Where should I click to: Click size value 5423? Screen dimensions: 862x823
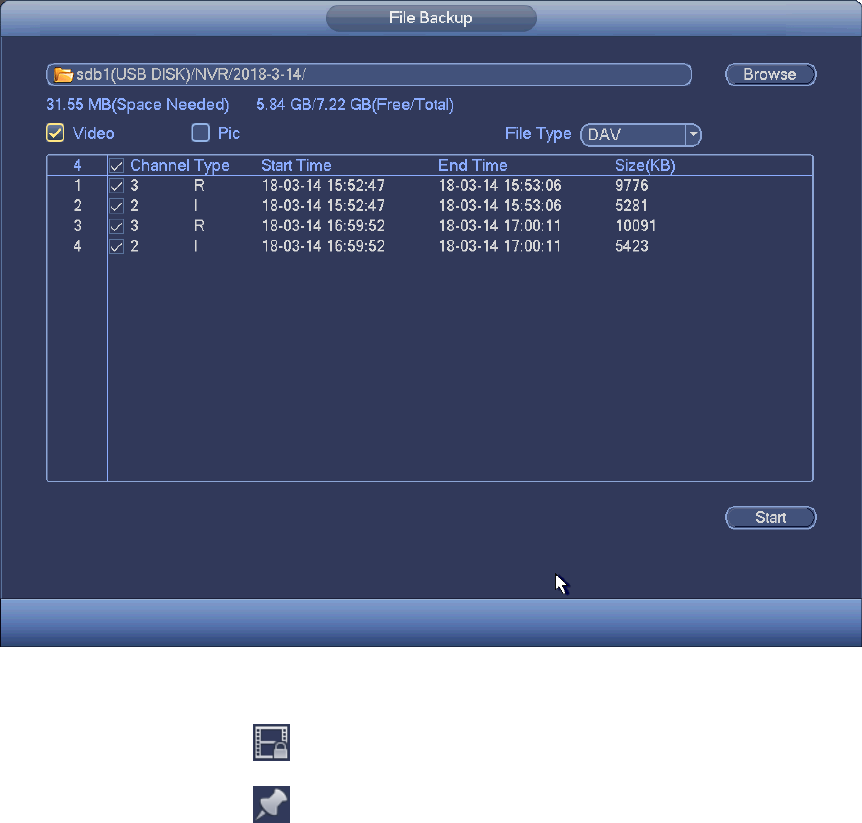[x=632, y=246]
